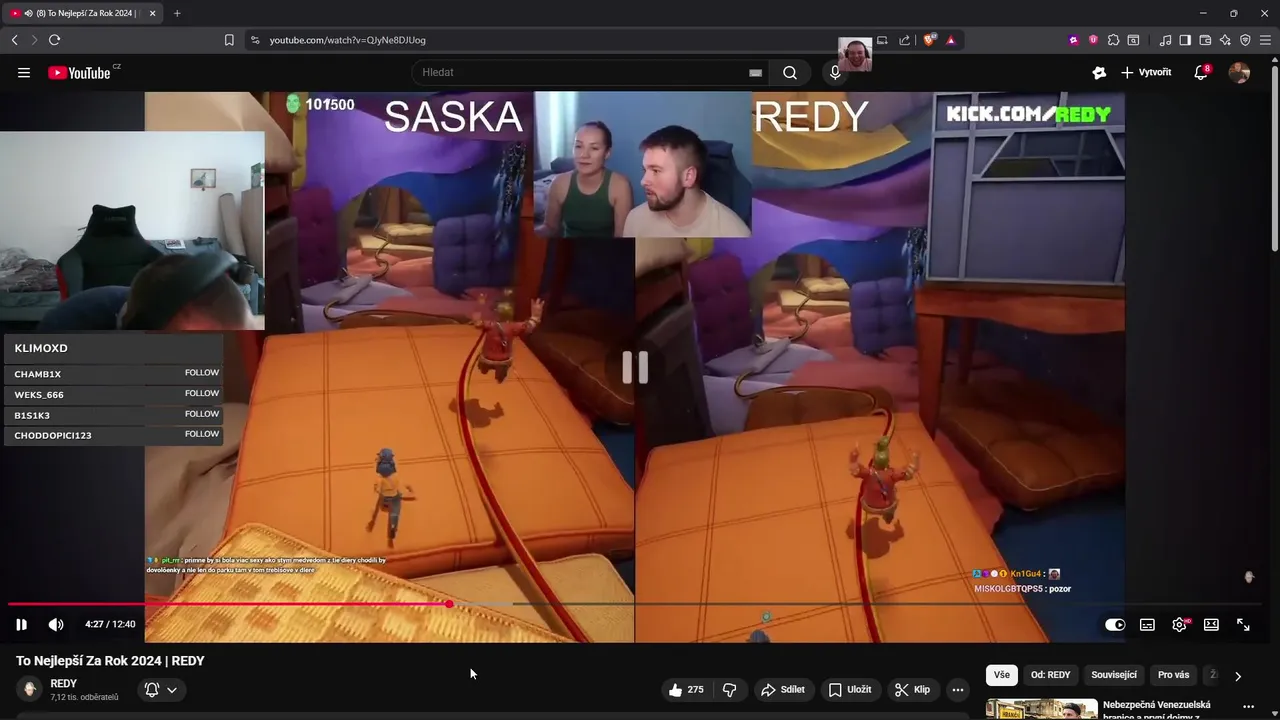Screen dimensions: 1280x720
Task: Reload the page in the browser
Action: tap(54, 40)
